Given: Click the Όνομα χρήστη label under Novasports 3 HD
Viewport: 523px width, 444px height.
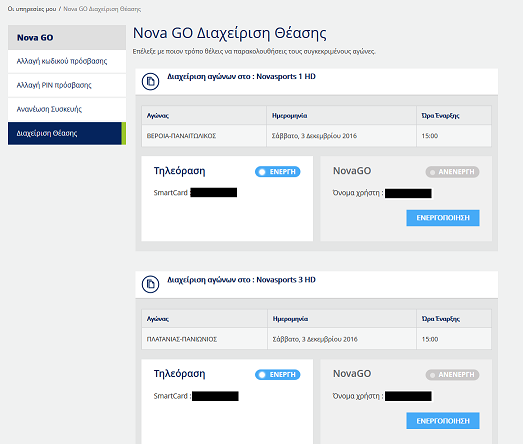Looking at the screenshot, I should pyautogui.click(x=358, y=396).
